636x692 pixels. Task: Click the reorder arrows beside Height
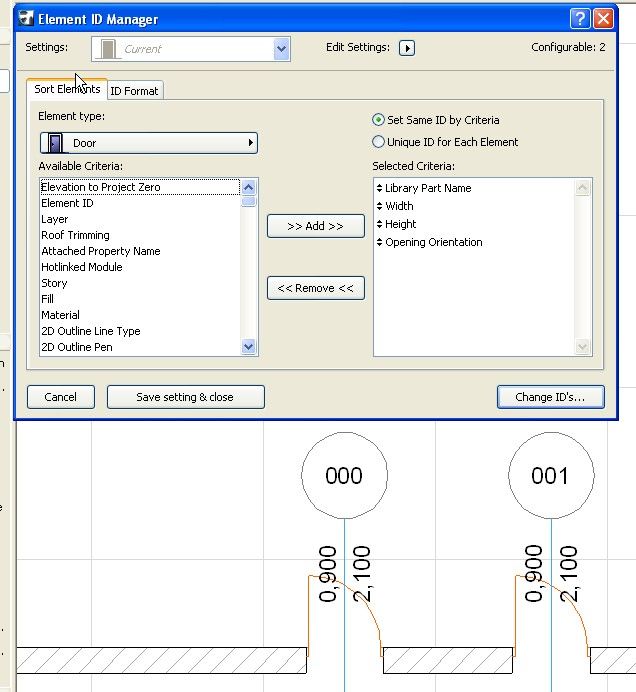(380, 224)
